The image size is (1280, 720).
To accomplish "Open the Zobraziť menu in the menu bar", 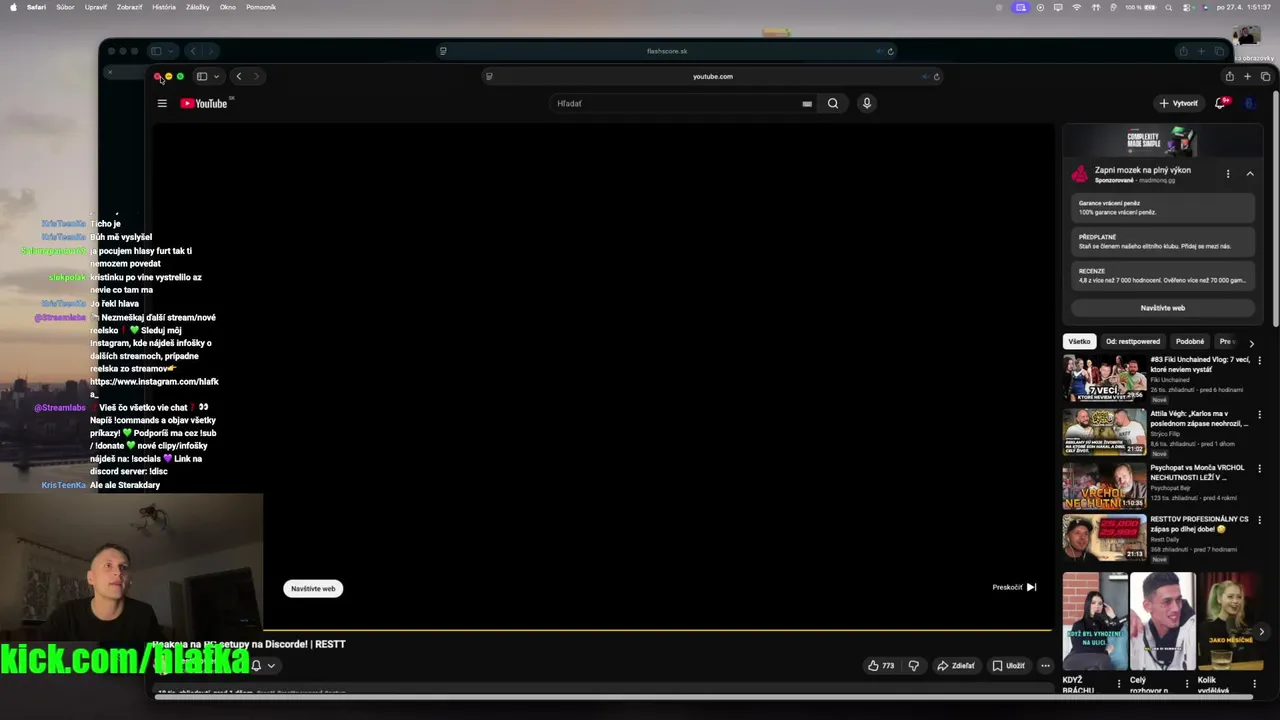I will click(x=129, y=7).
